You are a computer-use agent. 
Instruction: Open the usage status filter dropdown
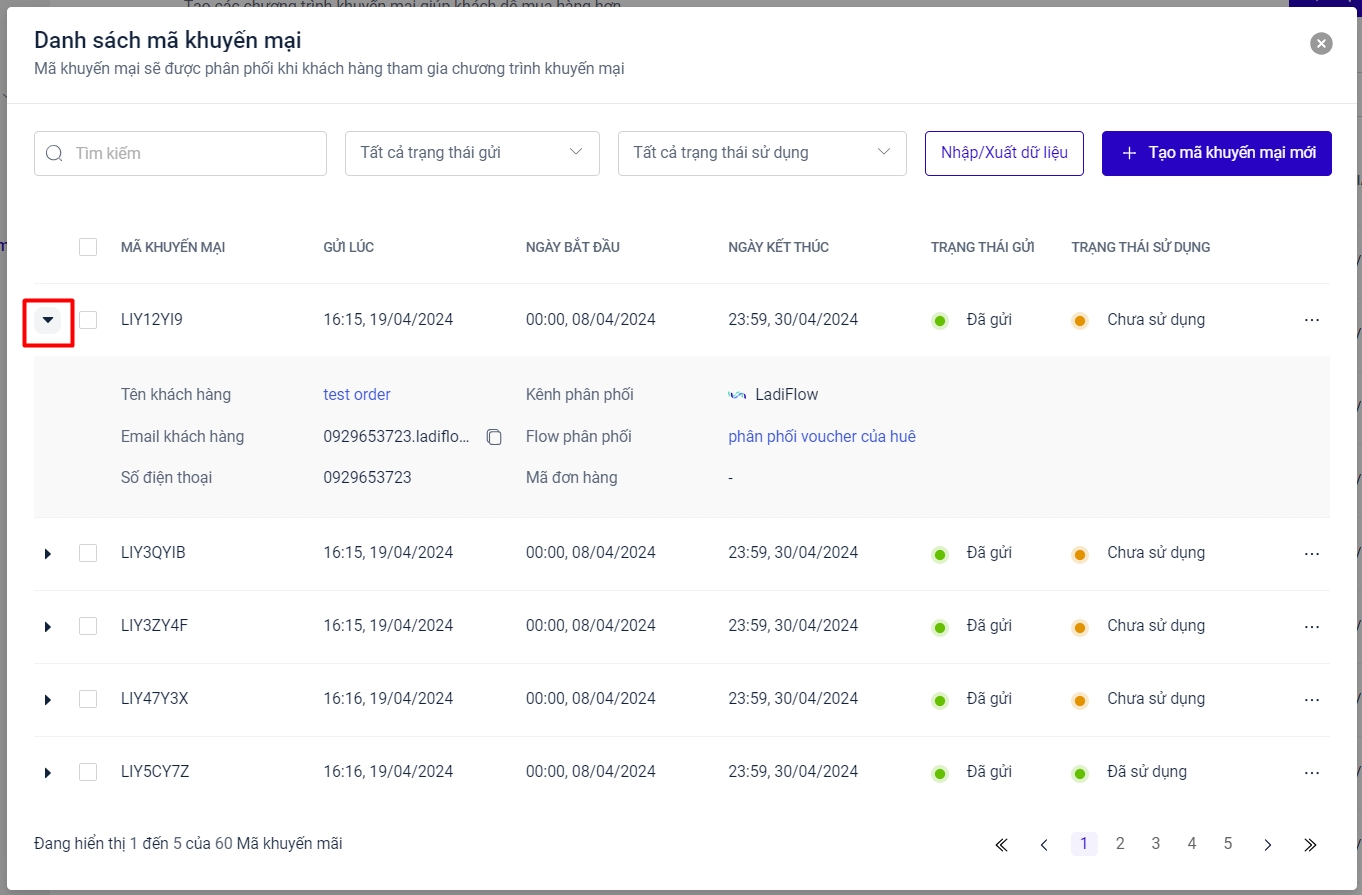762,153
